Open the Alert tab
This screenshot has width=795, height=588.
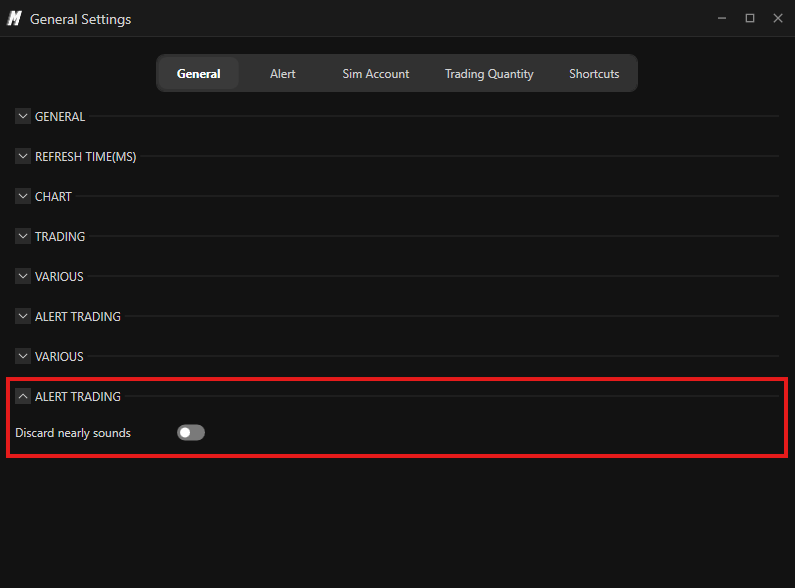(x=282, y=74)
